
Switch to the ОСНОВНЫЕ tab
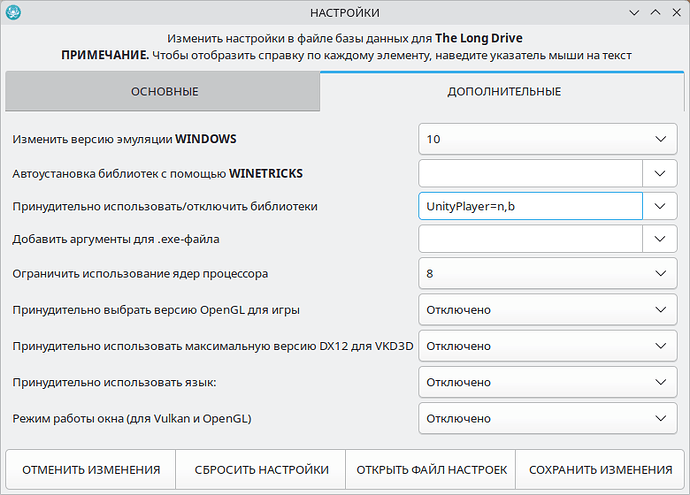point(164,92)
